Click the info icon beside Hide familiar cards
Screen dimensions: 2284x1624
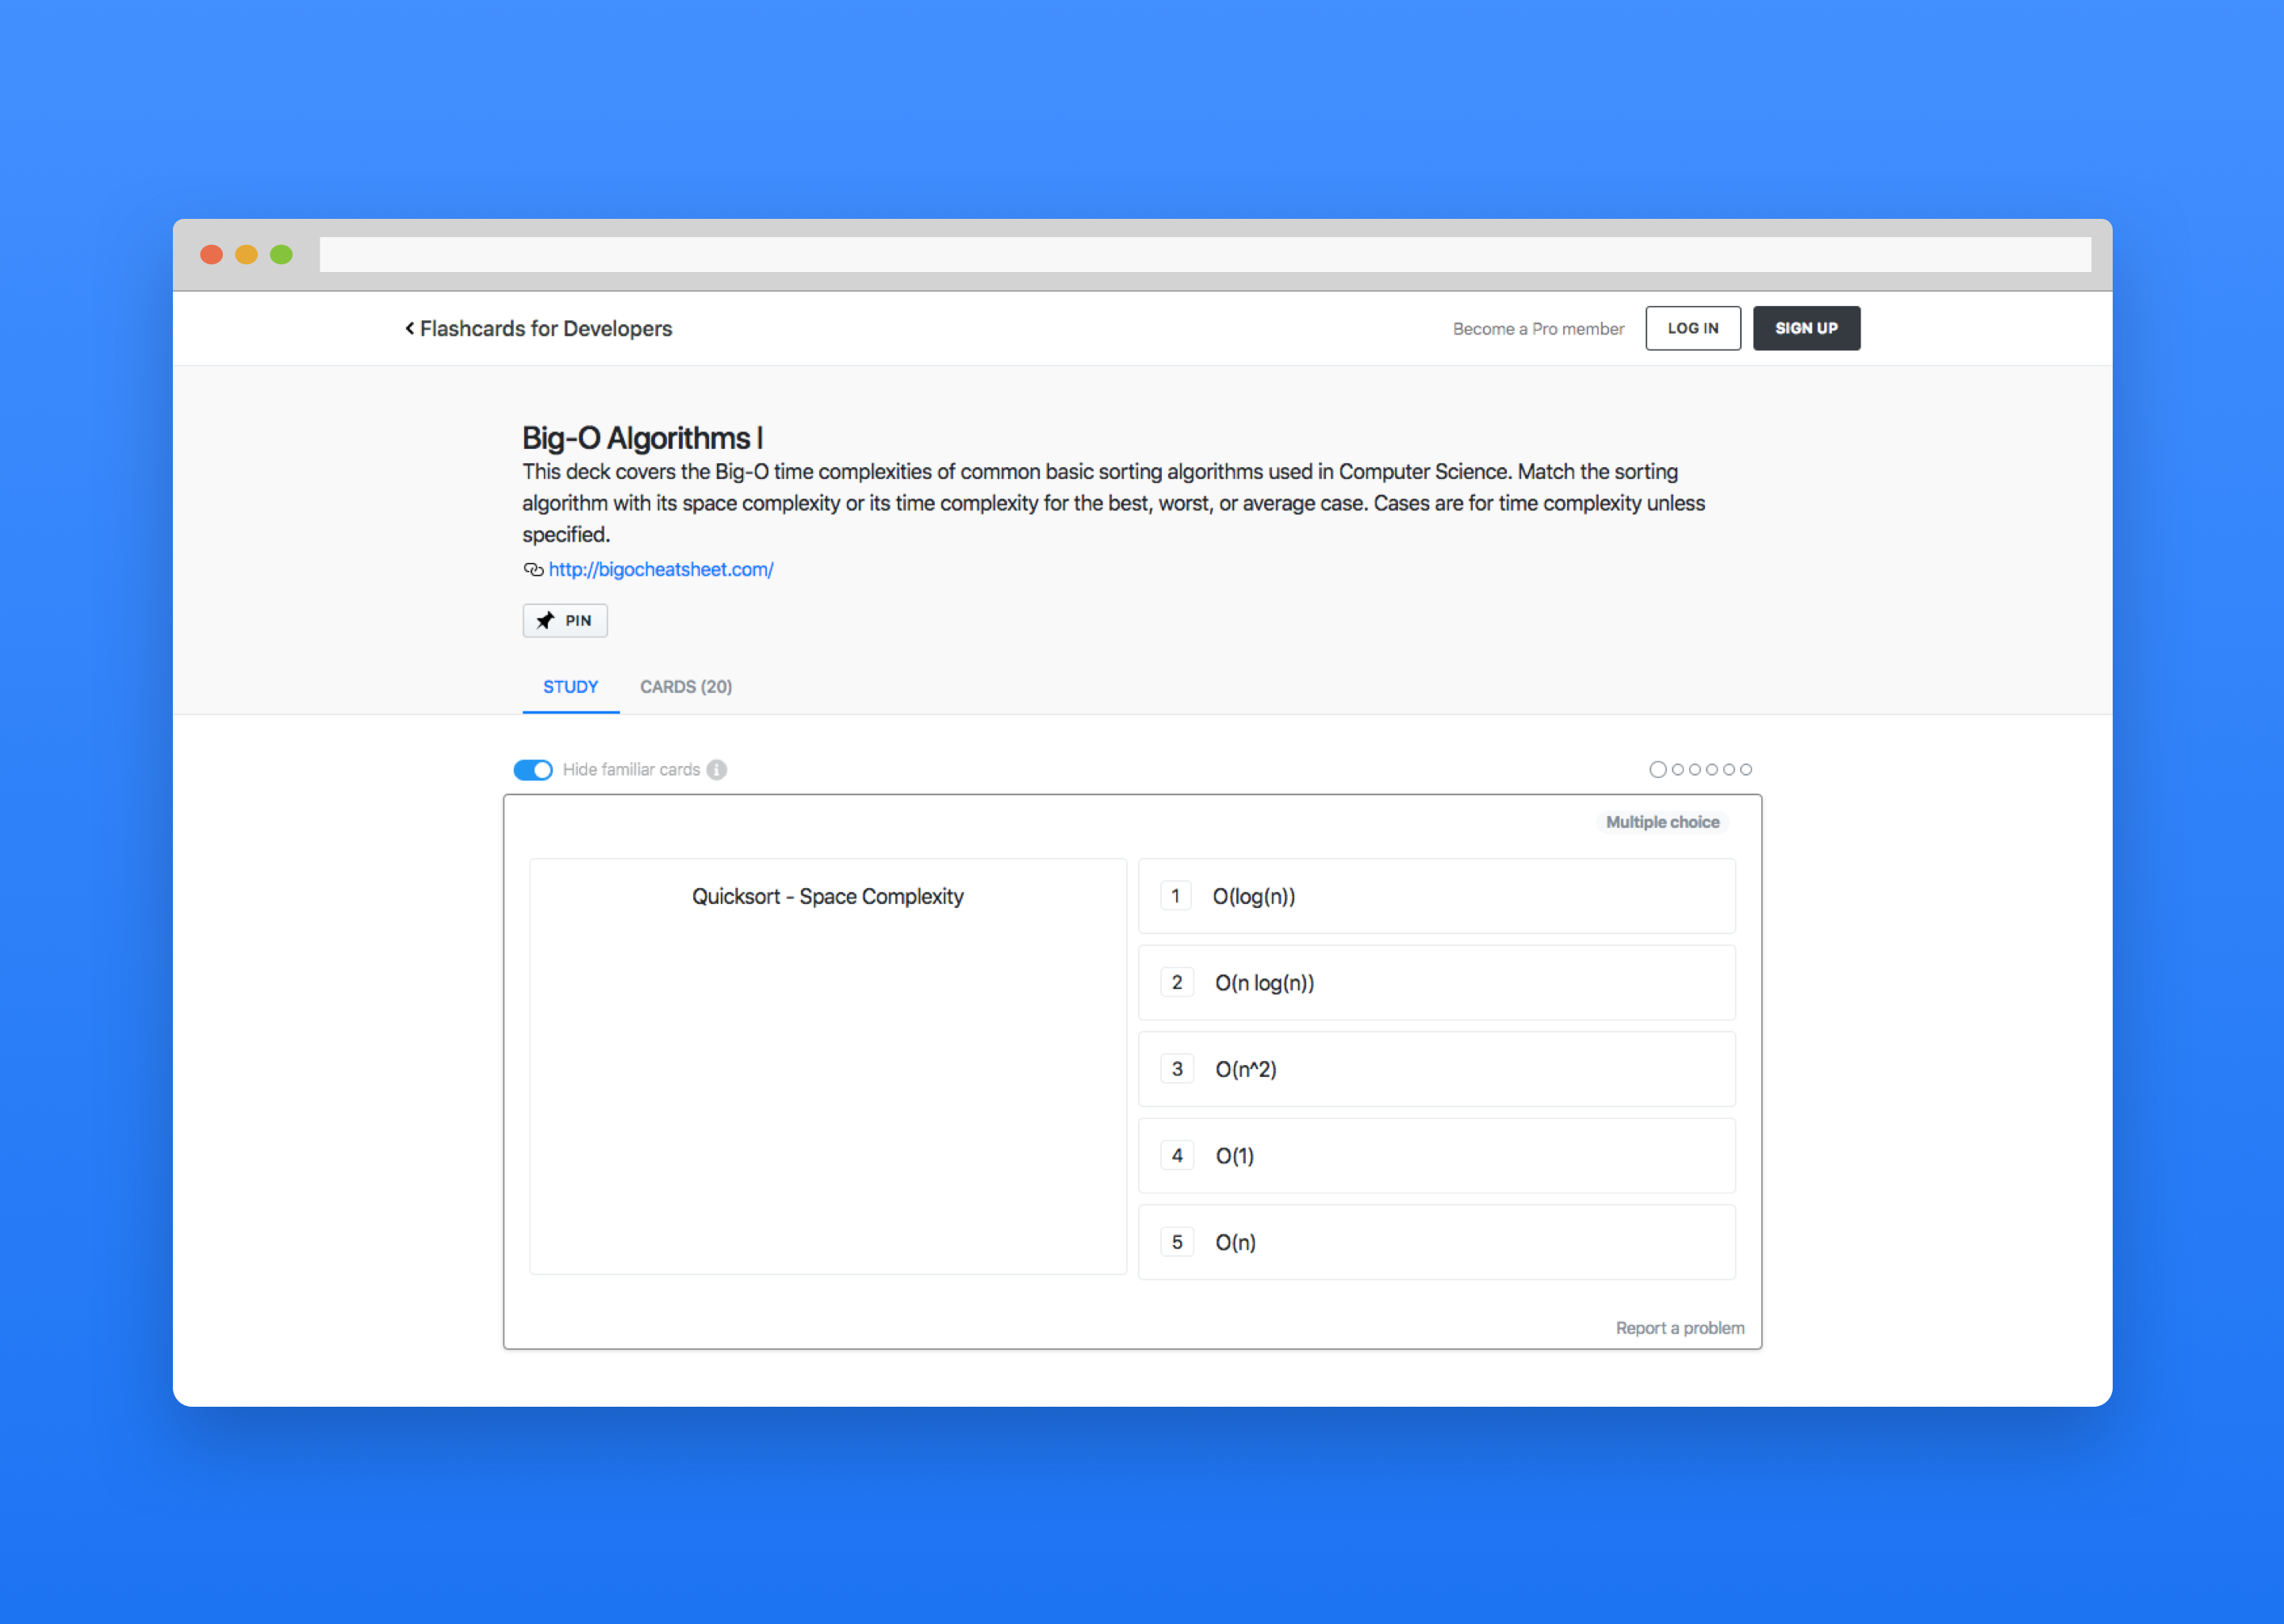tap(717, 769)
